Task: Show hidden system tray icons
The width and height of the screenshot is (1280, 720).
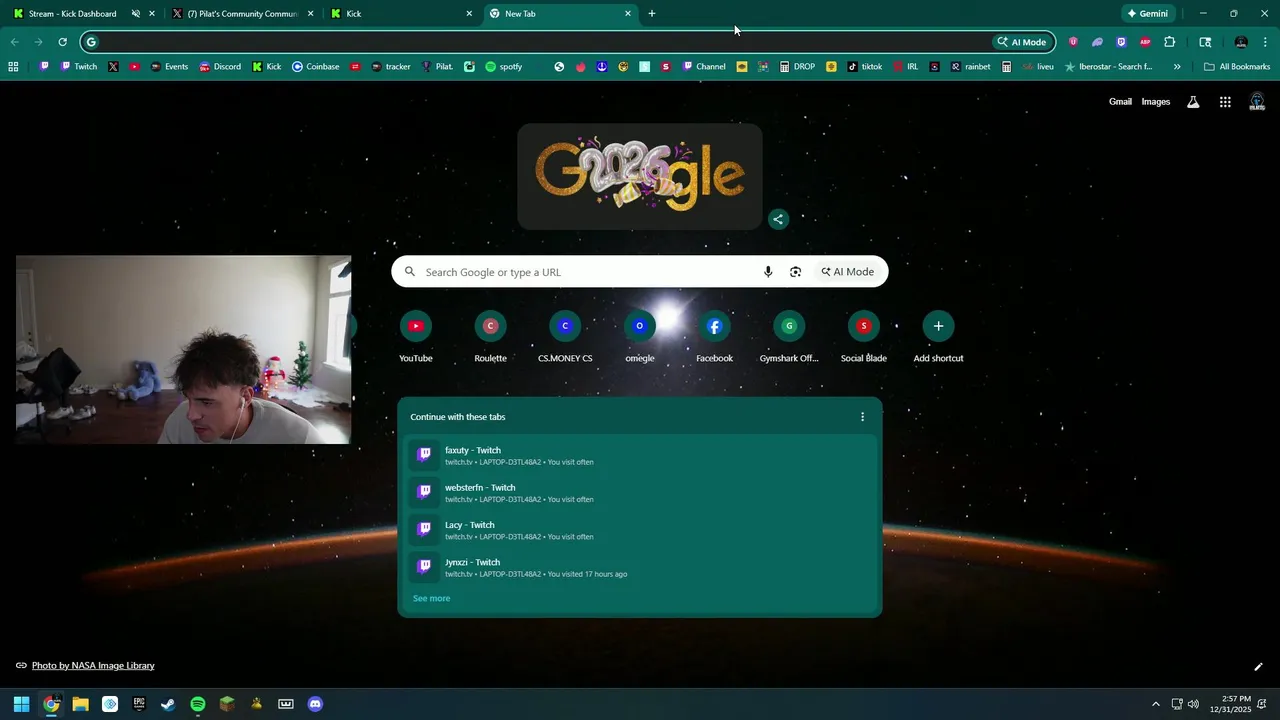Action: coord(1156,704)
